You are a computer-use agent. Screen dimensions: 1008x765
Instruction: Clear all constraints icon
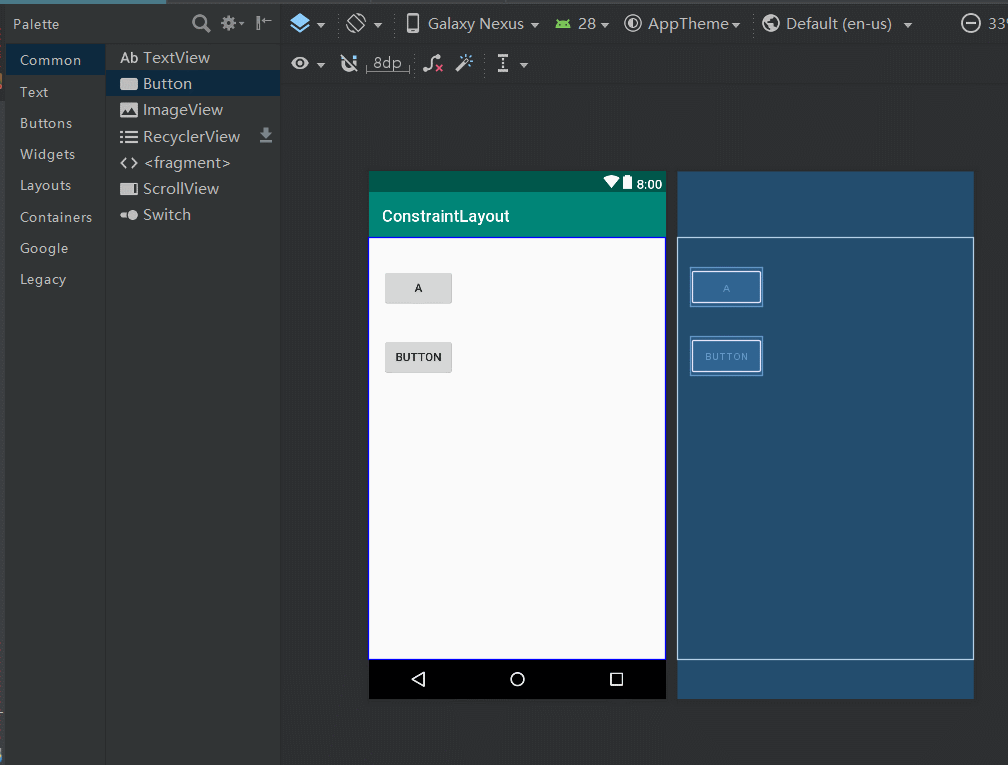433,64
